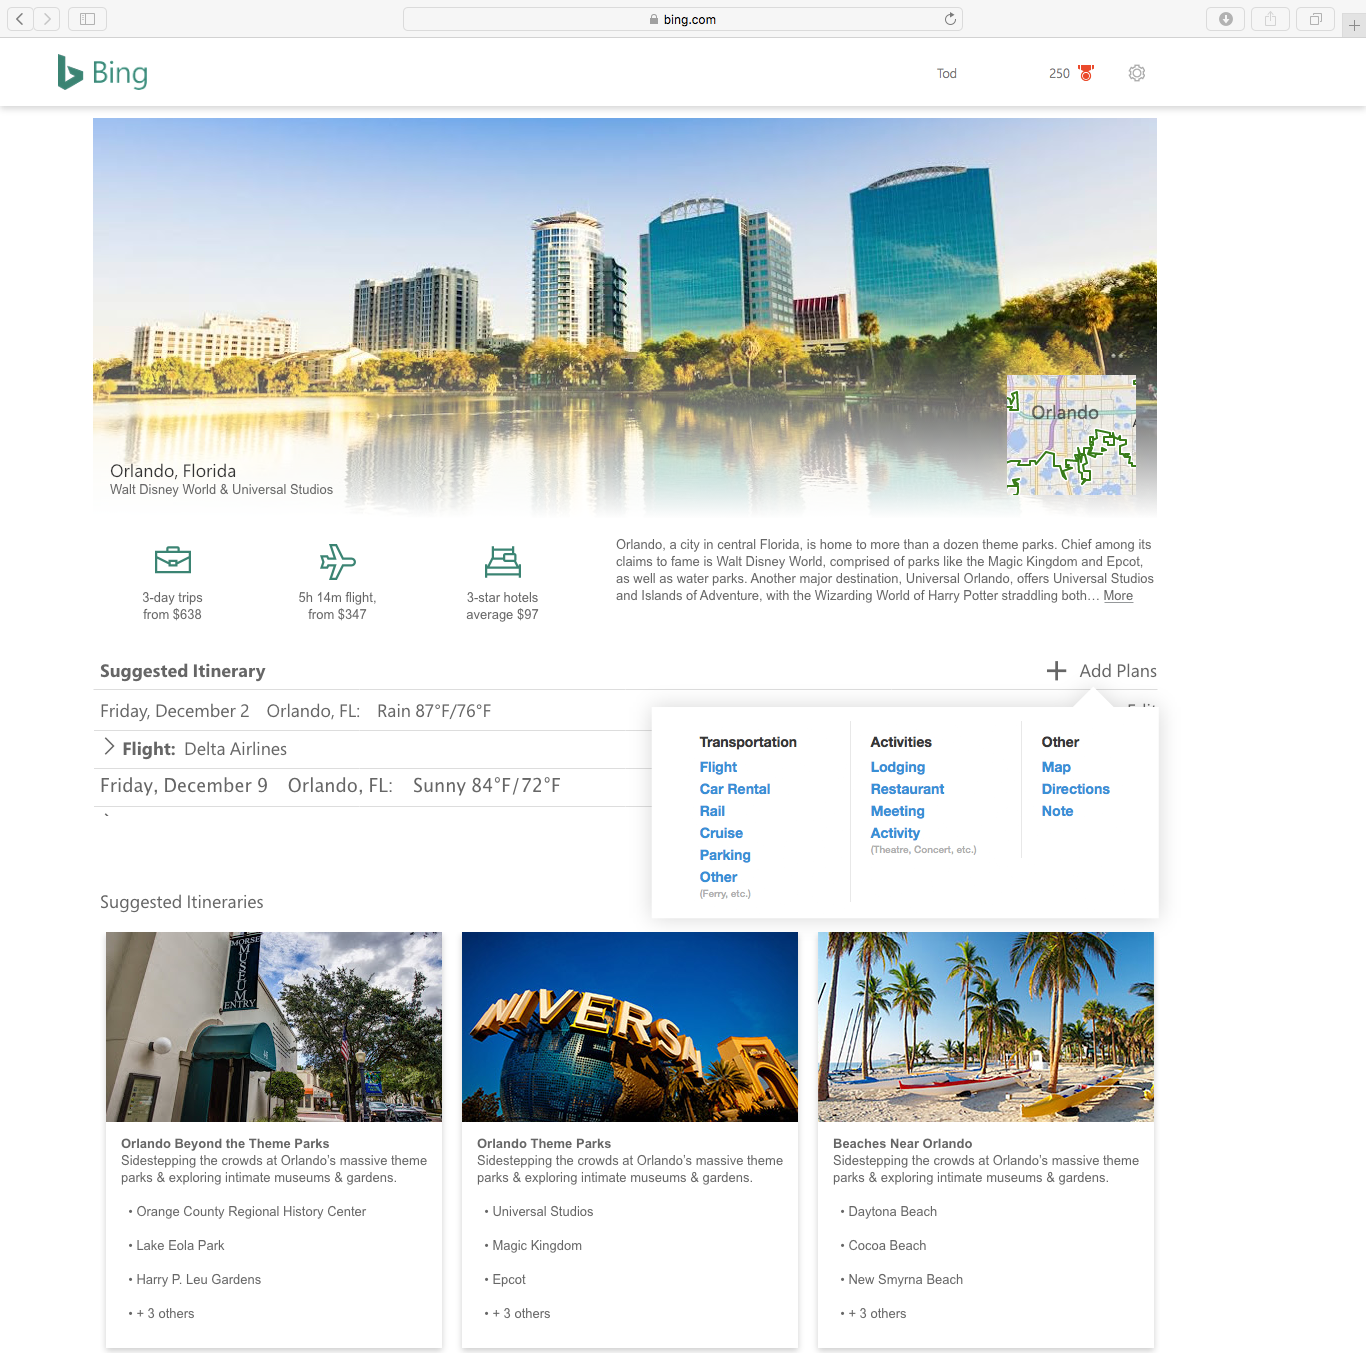Open a new tab with plus button
The width and height of the screenshot is (1366, 1366).
click(x=1354, y=25)
